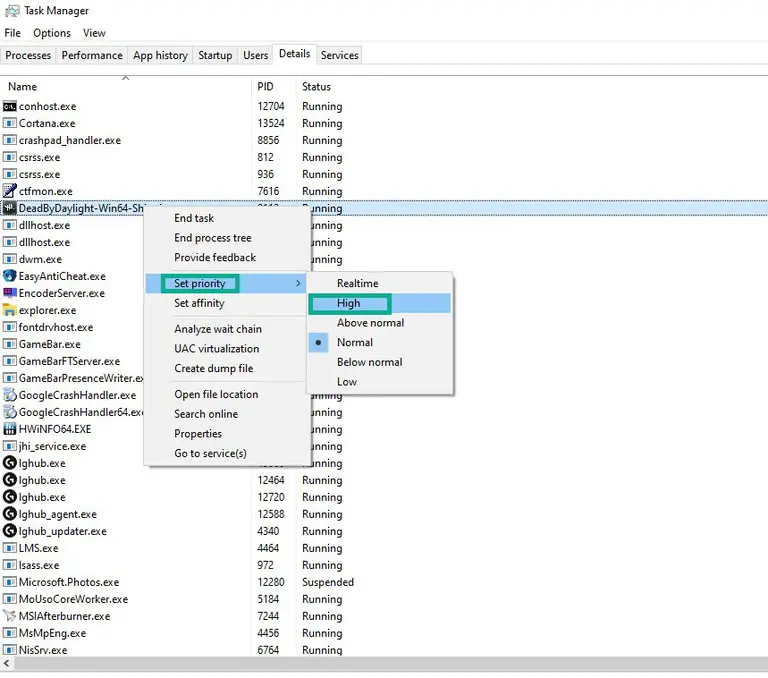The image size is (768, 678).
Task: Select Provide feedback menu entry
Action: click(227, 257)
